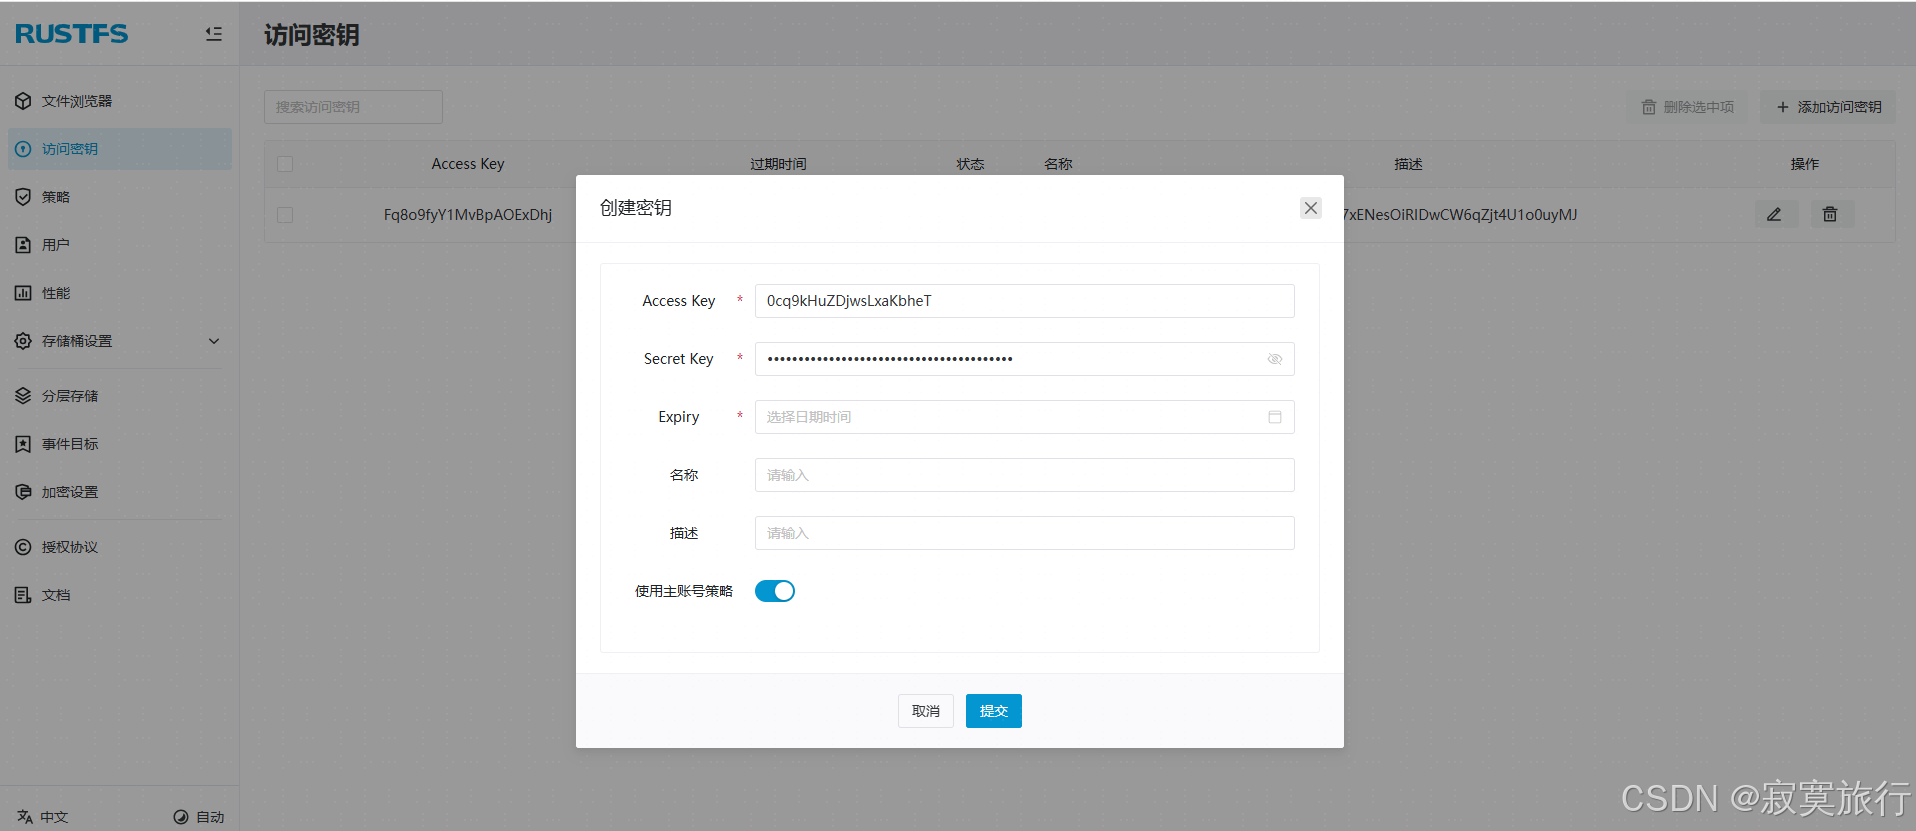Click the 过期时间 column header

[x=778, y=164]
